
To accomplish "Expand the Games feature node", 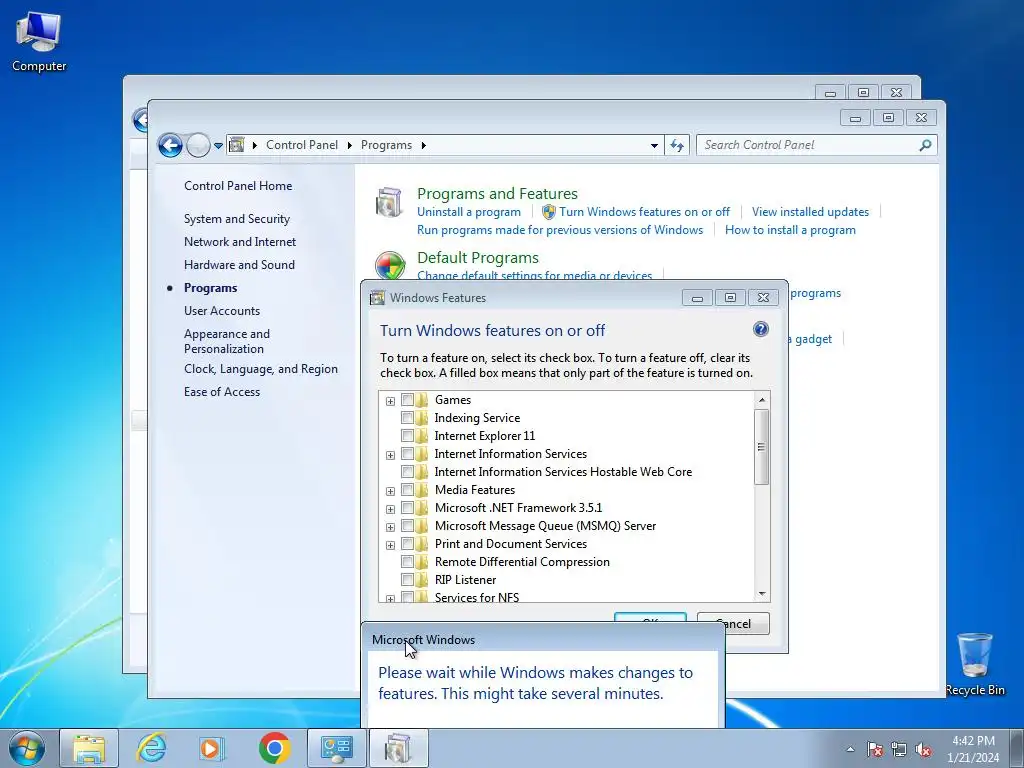I will click(x=390, y=400).
